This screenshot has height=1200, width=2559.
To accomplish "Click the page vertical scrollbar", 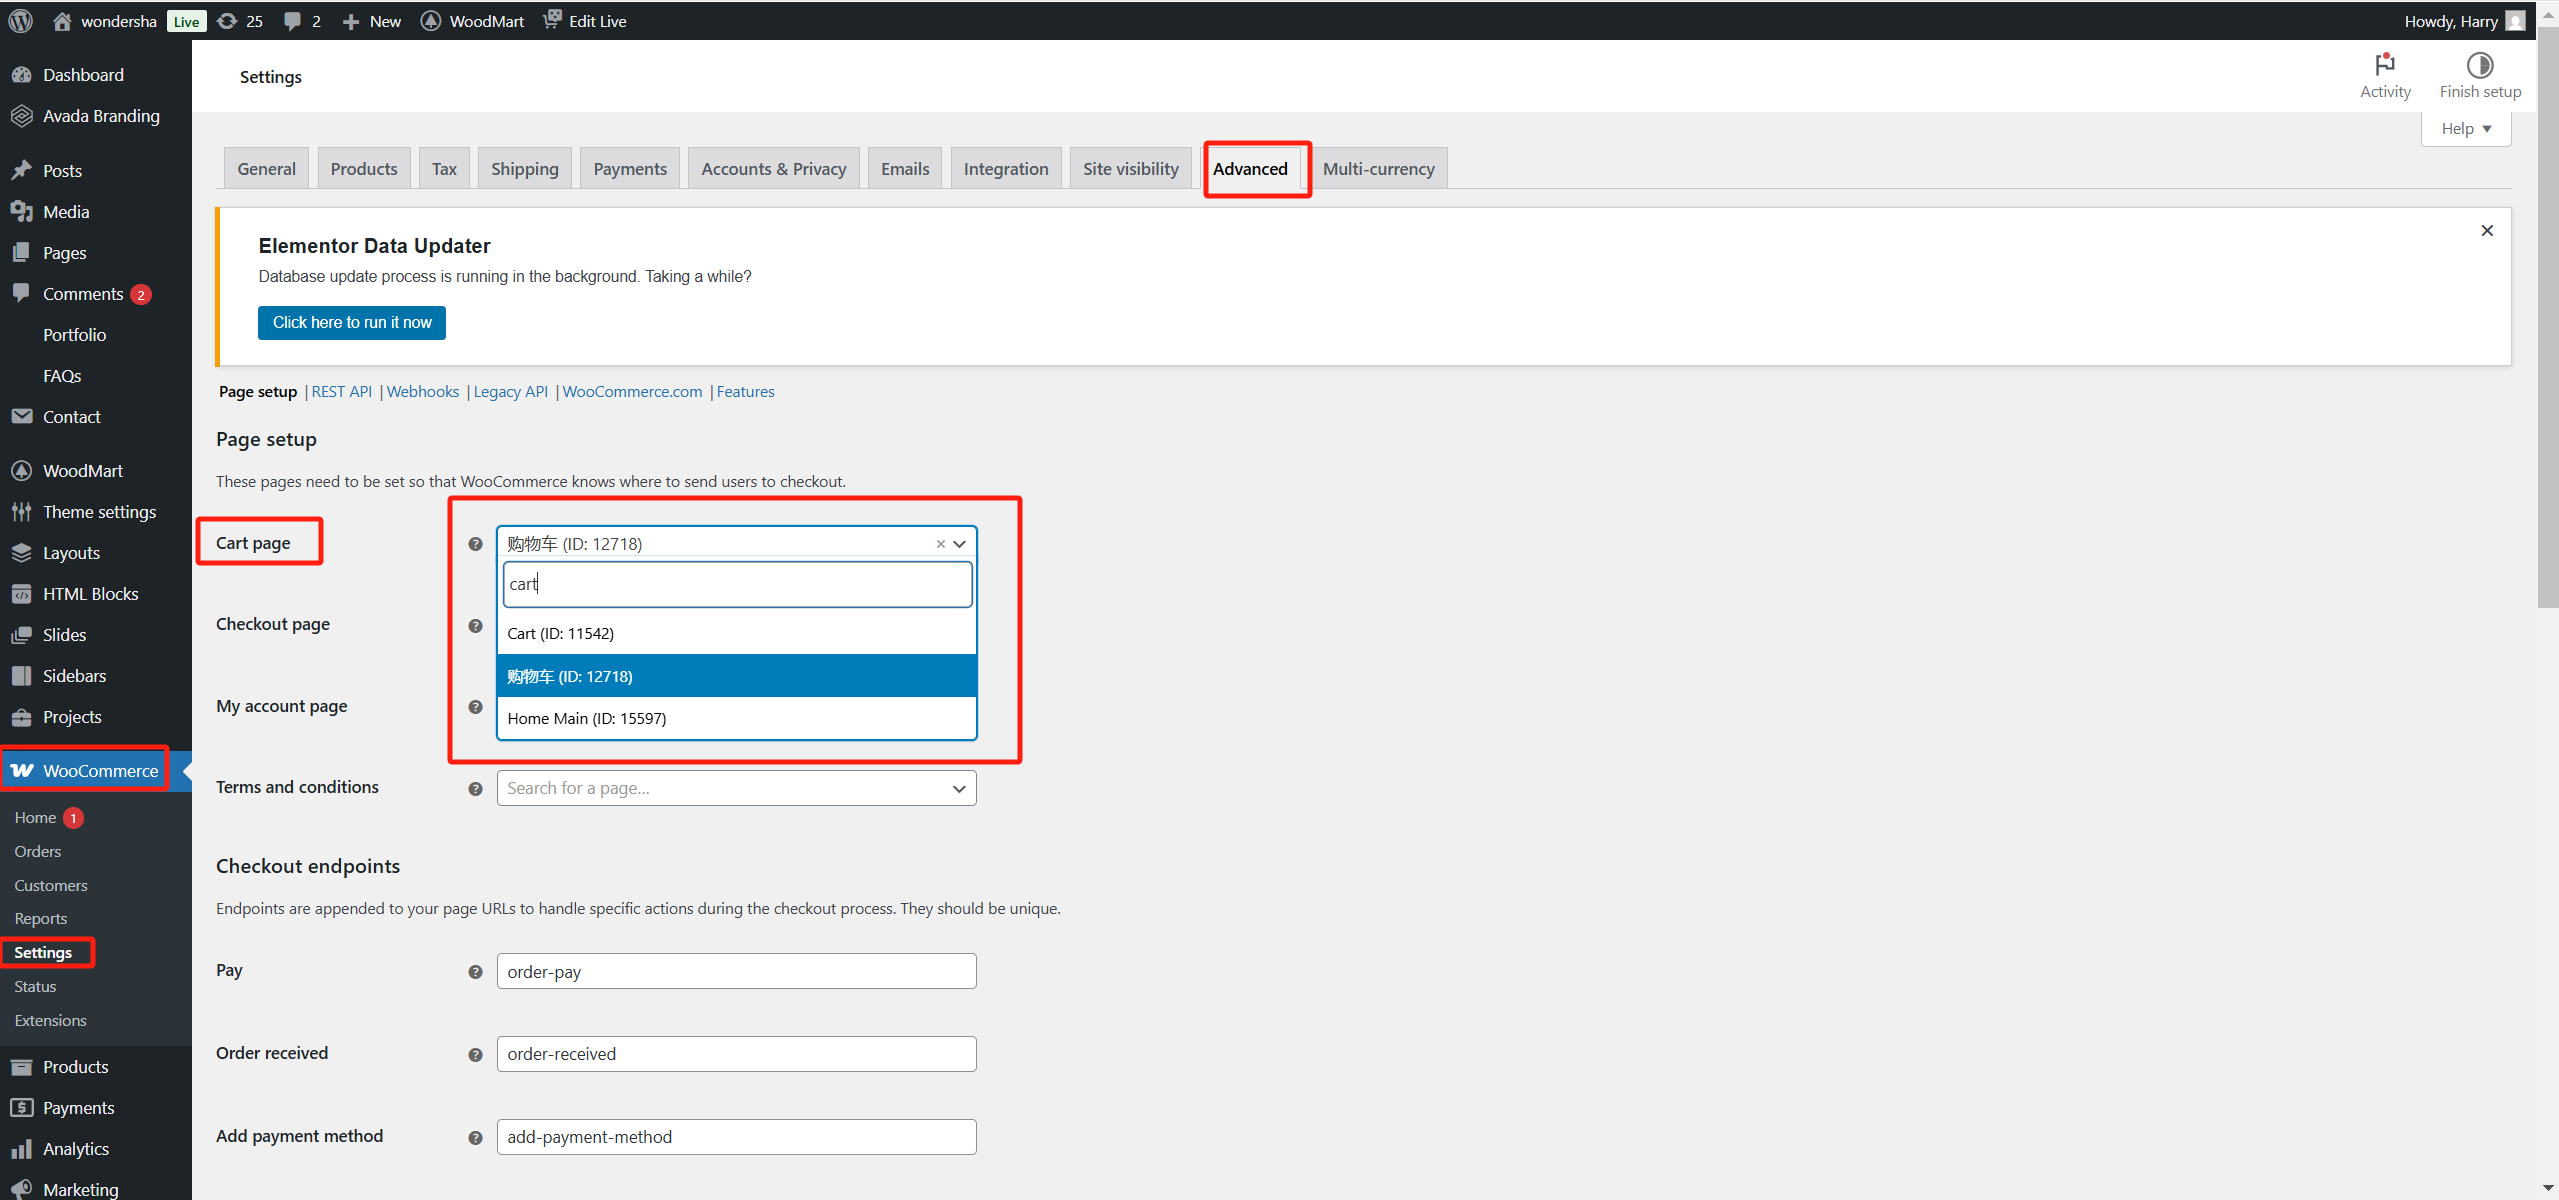I will click(2547, 320).
